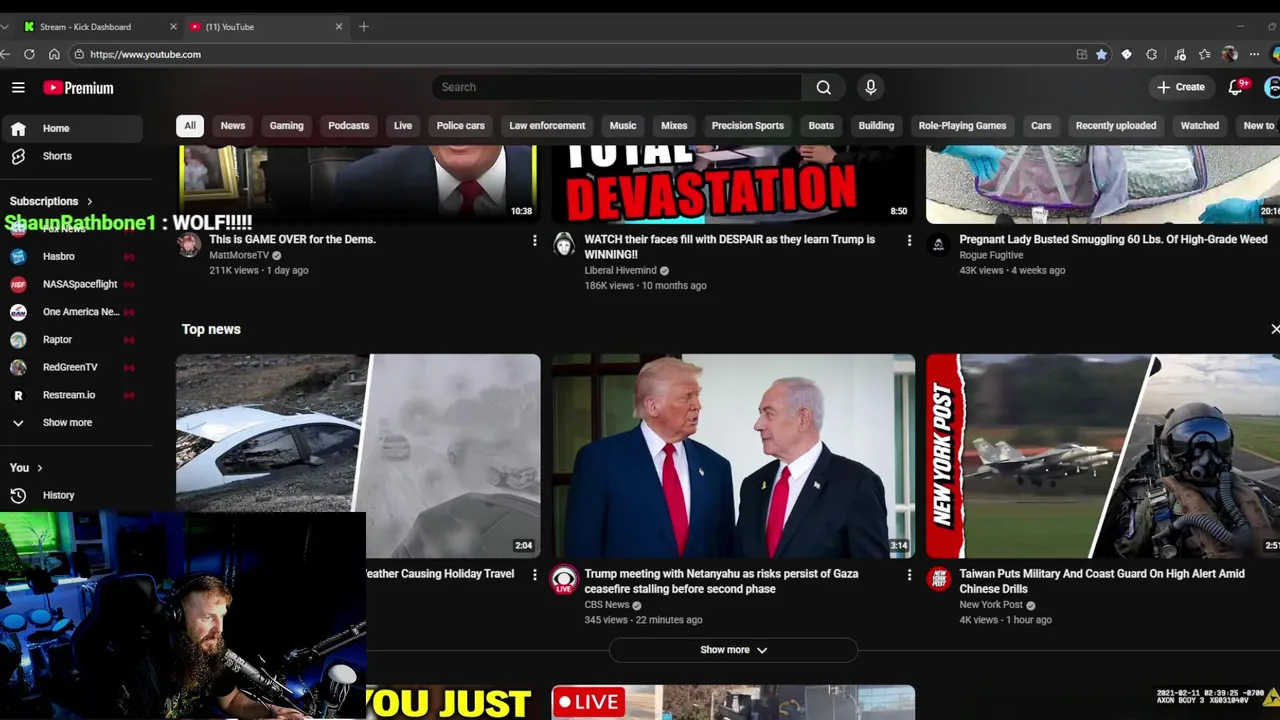Select the Law enforcement filter chip
1280x720 pixels.
coord(547,126)
